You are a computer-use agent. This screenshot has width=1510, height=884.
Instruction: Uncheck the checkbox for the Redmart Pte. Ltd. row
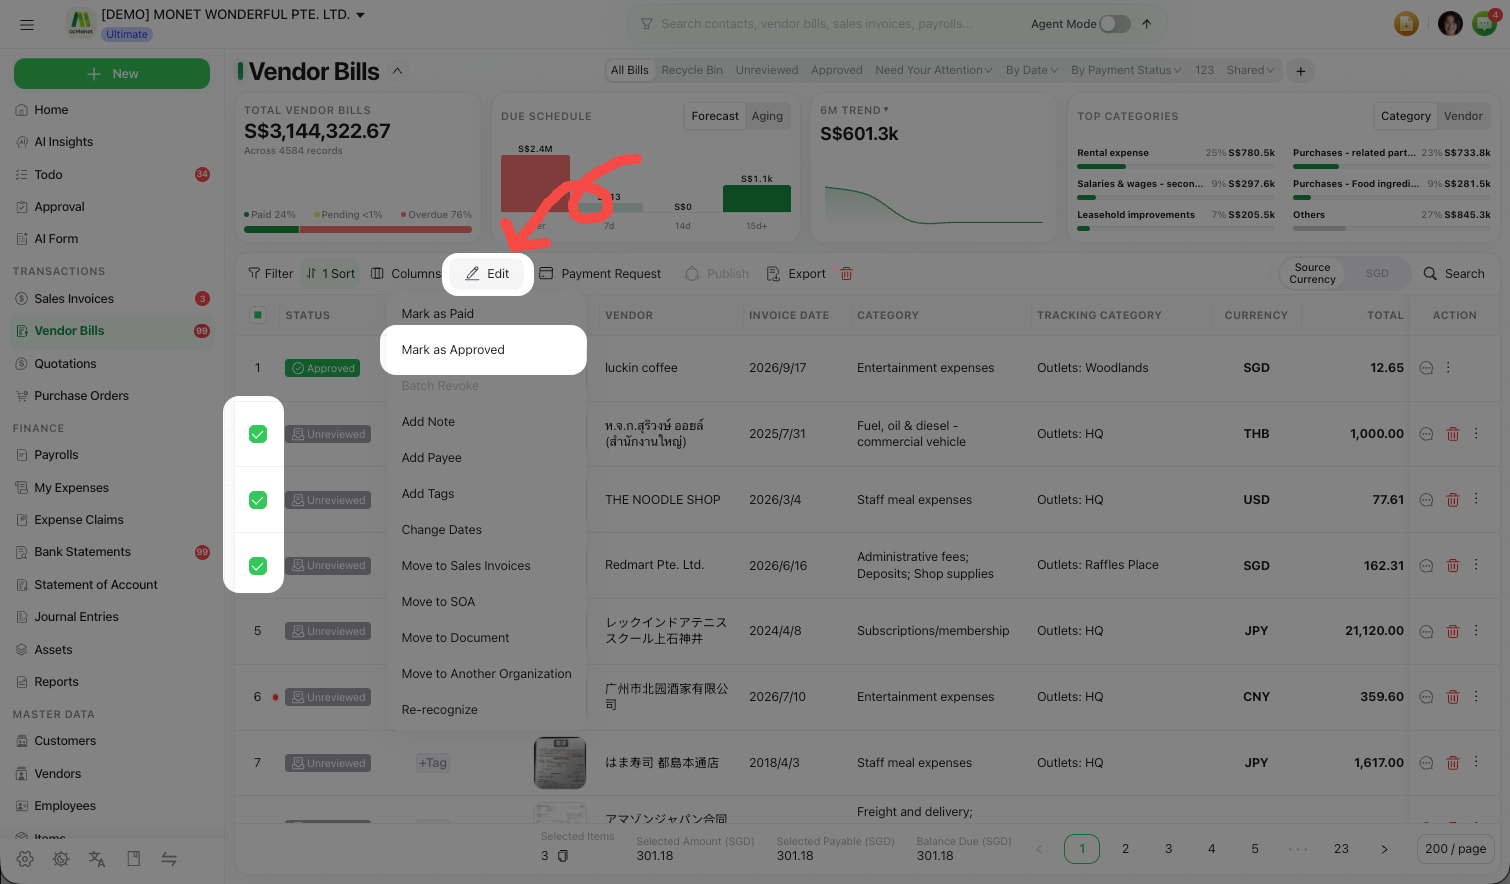pyautogui.click(x=258, y=566)
